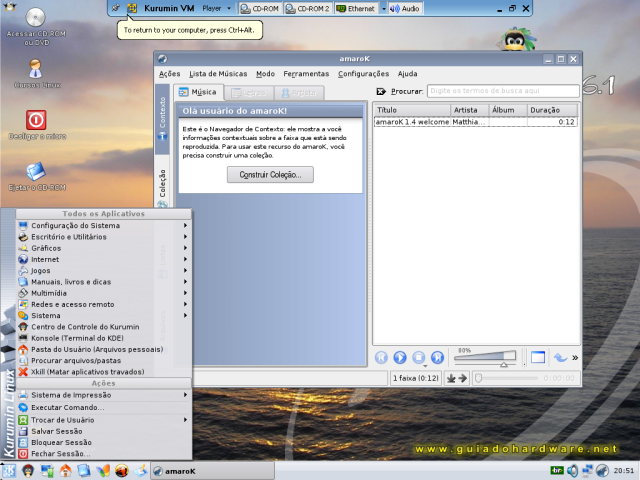Click the K menu button on taskbar
Screen dimensions: 640x480
pos(9,471)
